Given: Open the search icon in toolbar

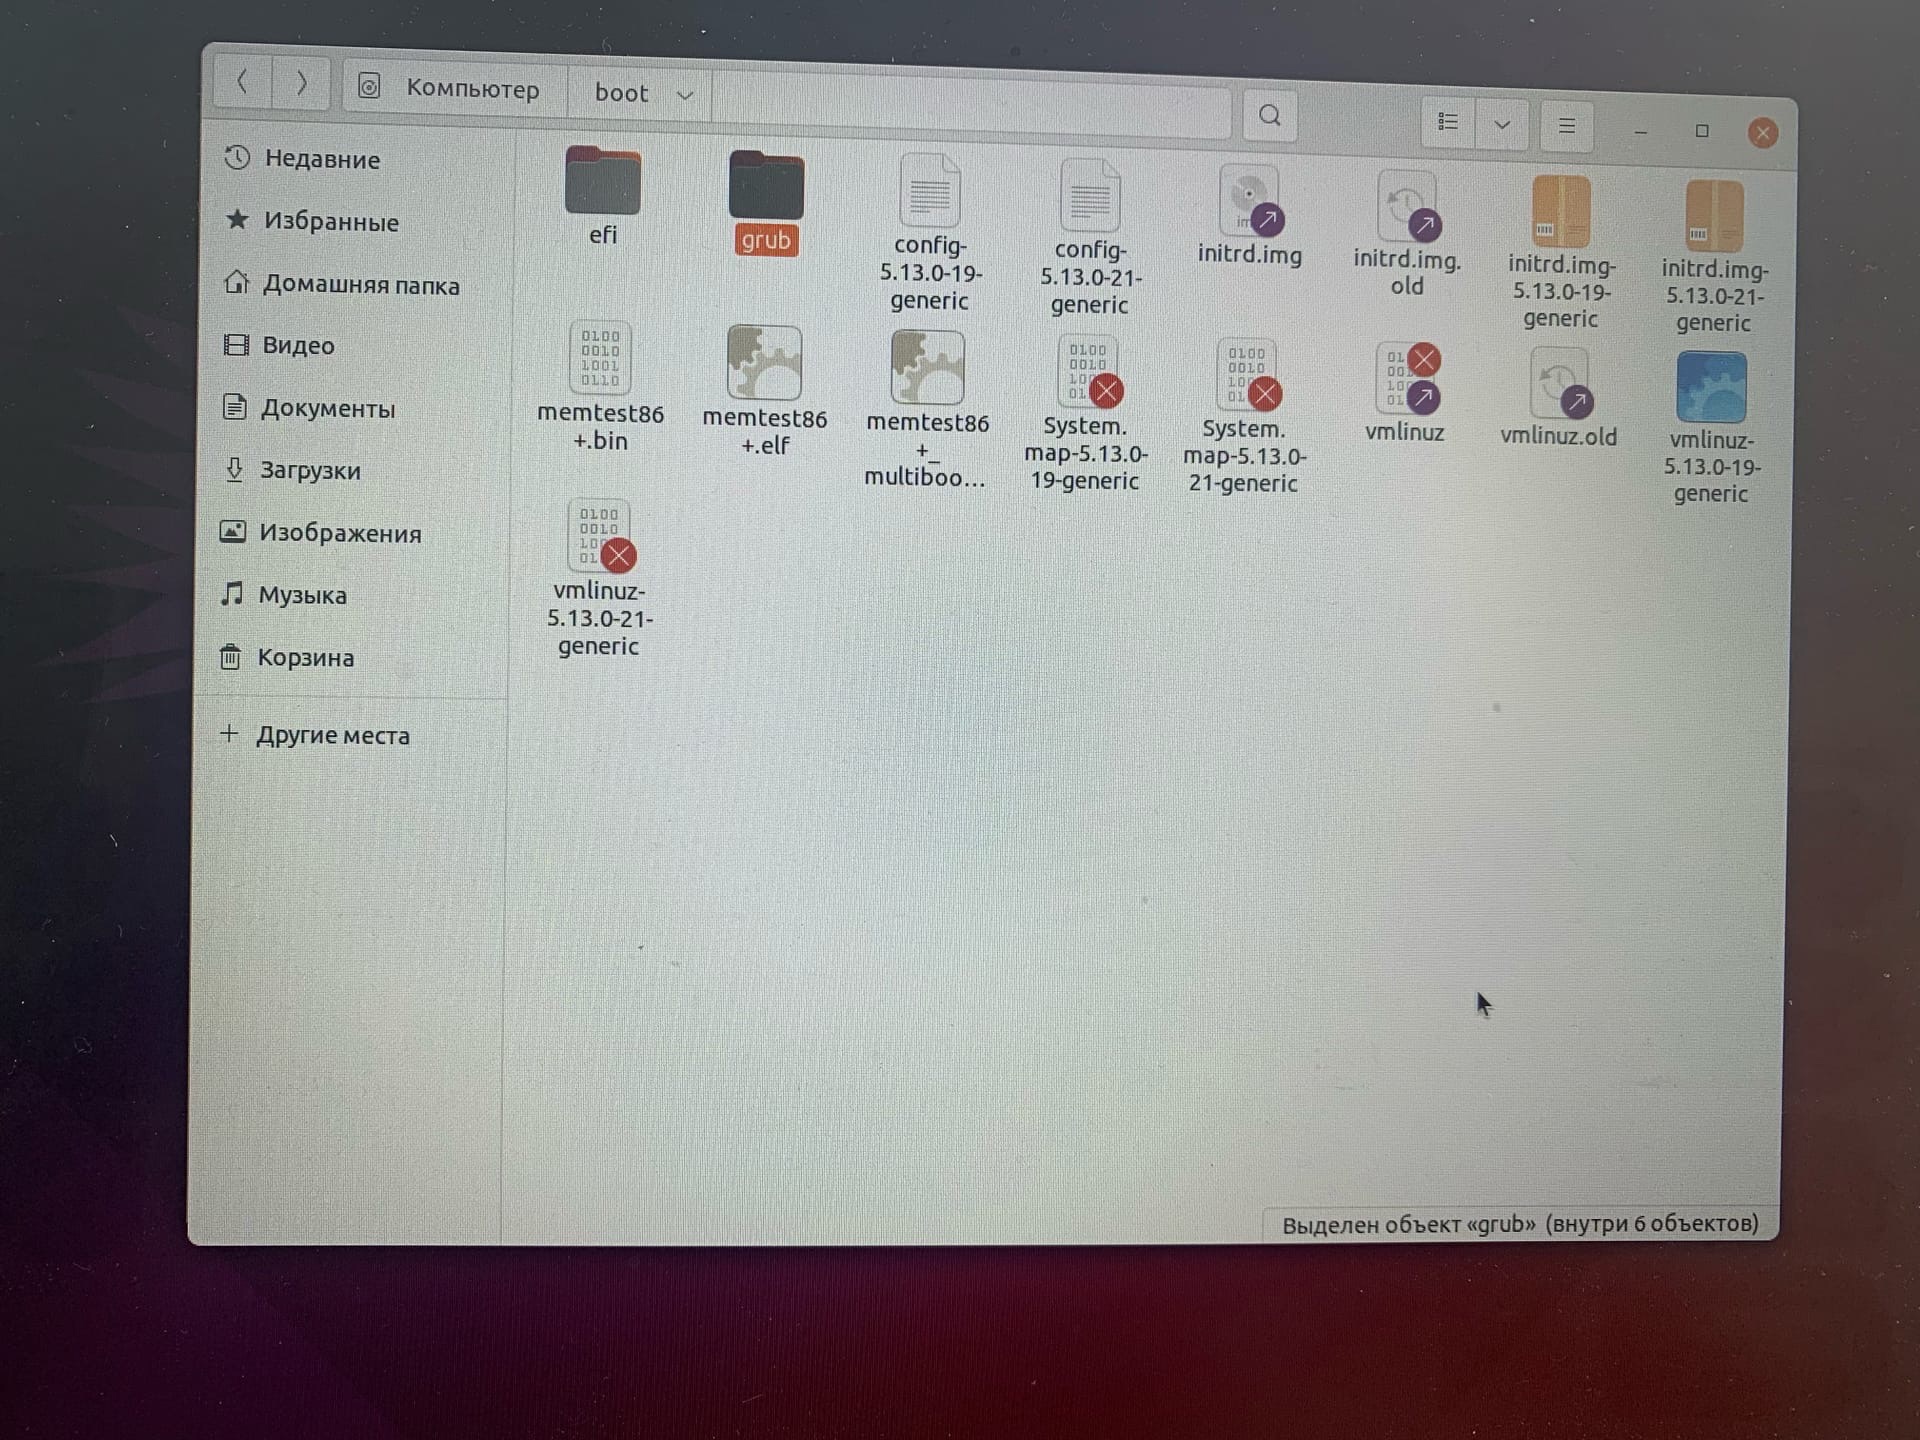Looking at the screenshot, I should point(1269,116).
